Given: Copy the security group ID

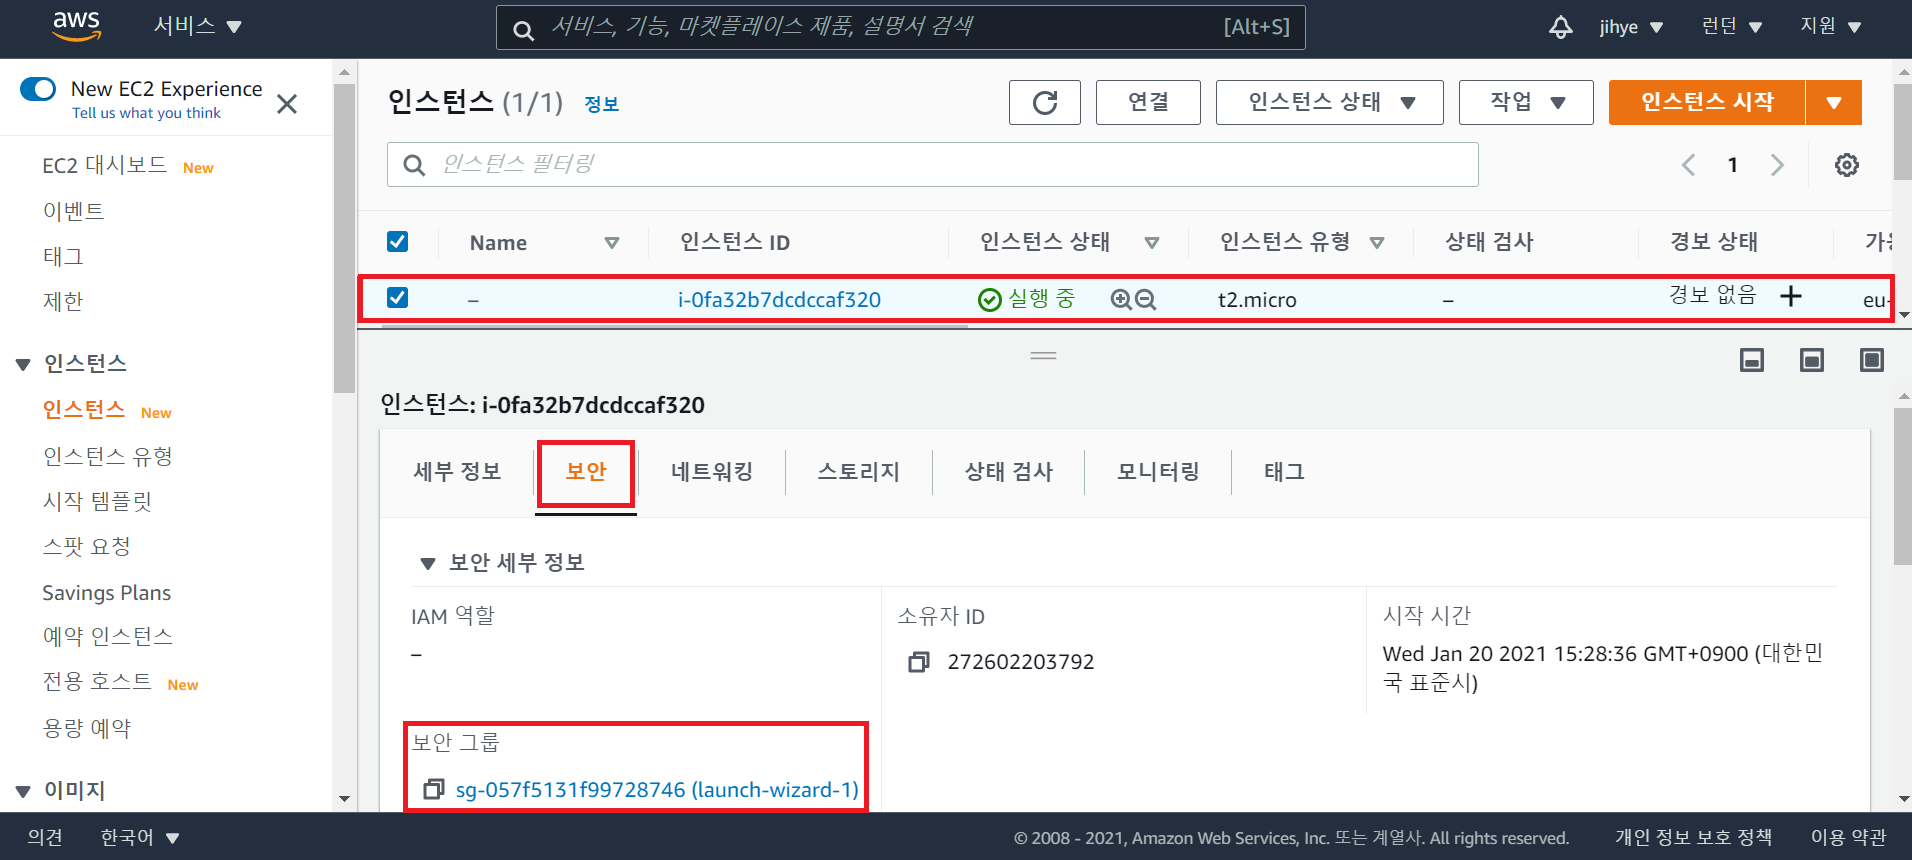Looking at the screenshot, I should 433,790.
